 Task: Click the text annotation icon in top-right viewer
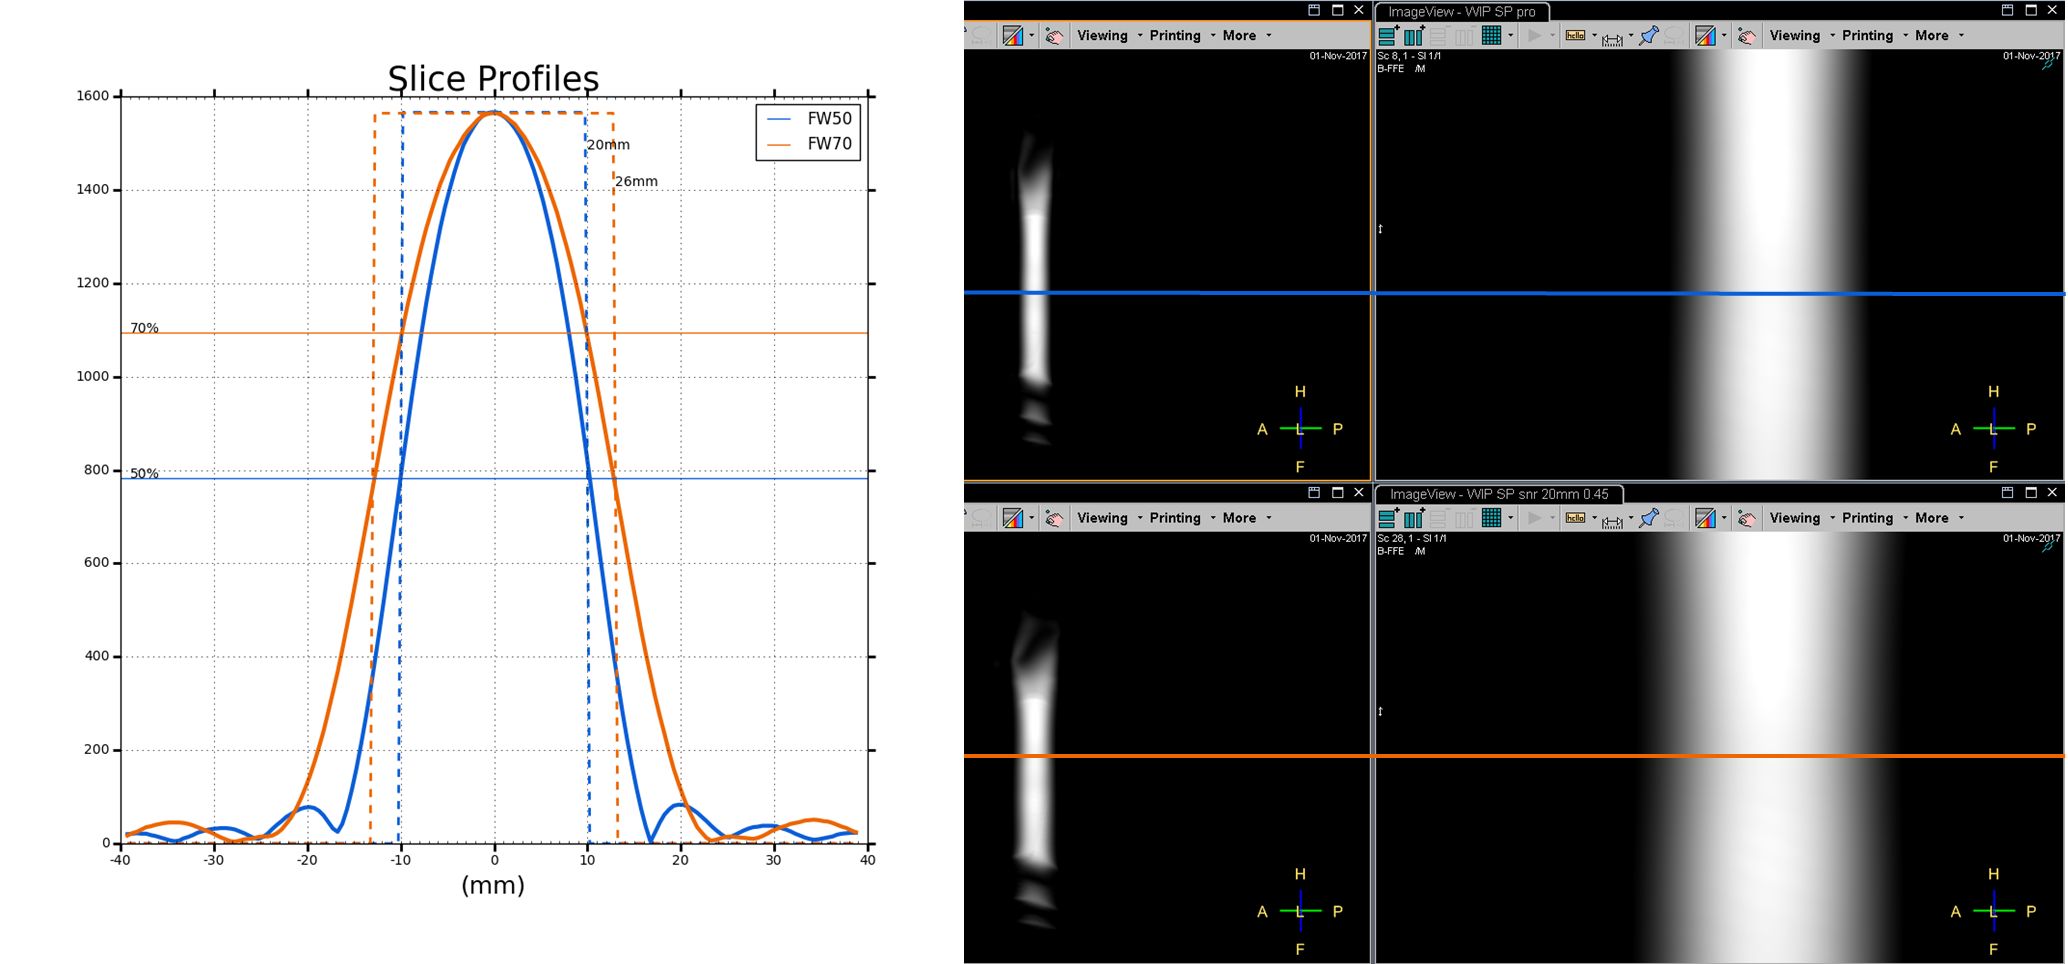tap(1575, 36)
